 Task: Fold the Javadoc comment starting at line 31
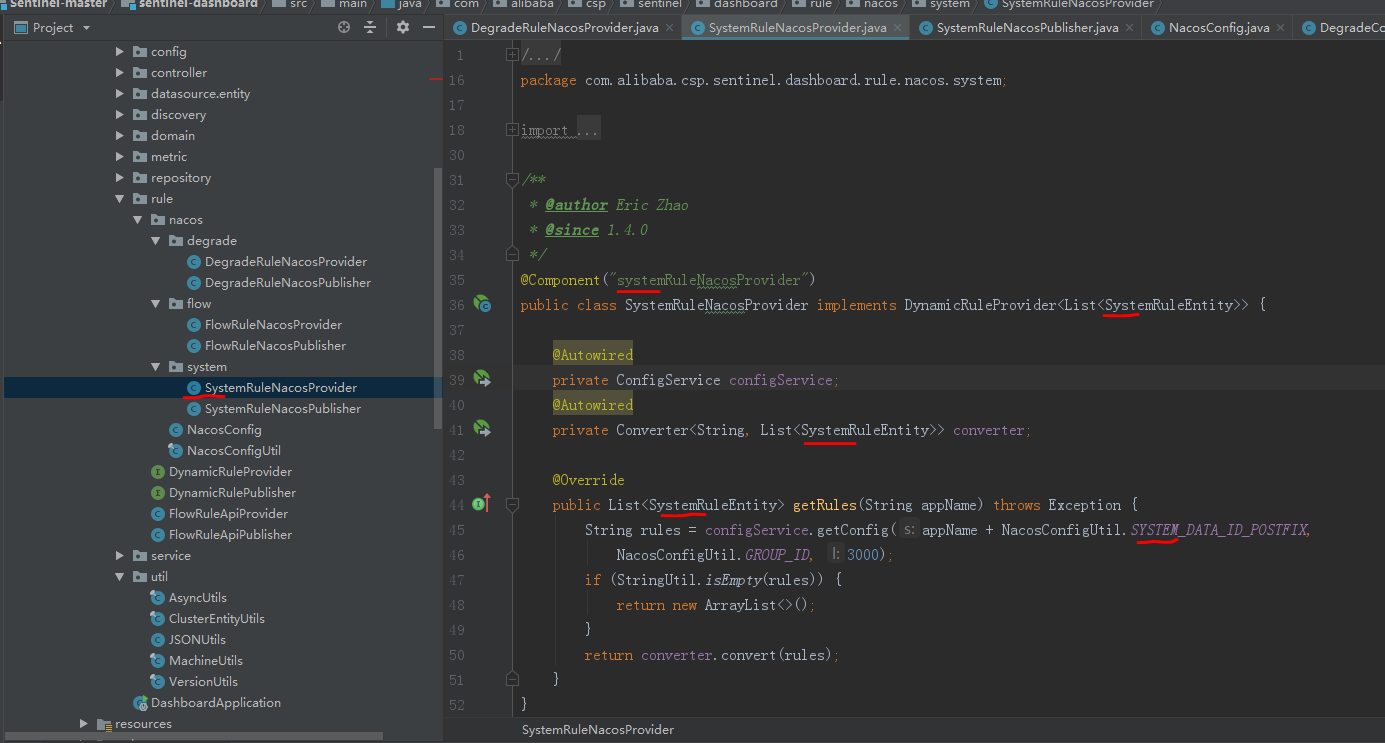click(x=512, y=180)
